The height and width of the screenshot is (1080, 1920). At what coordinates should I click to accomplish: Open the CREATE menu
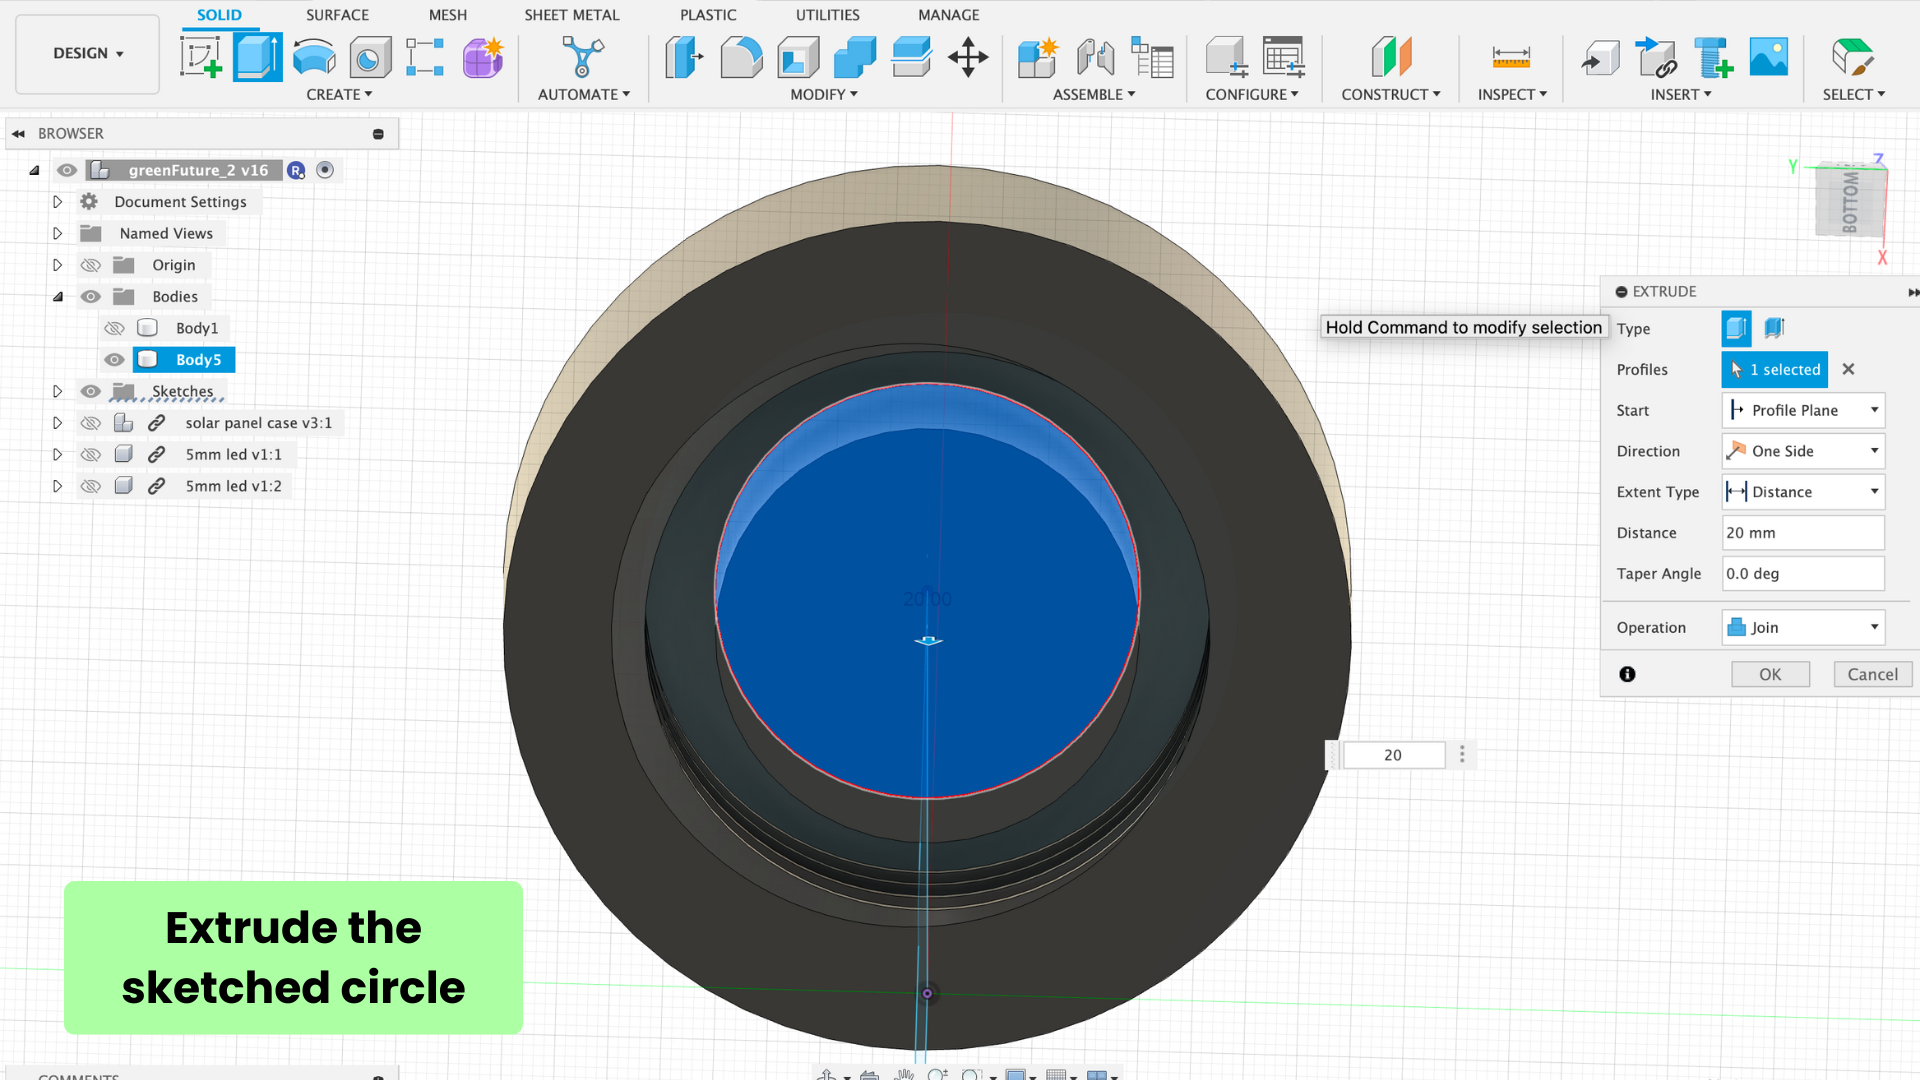[x=339, y=94]
